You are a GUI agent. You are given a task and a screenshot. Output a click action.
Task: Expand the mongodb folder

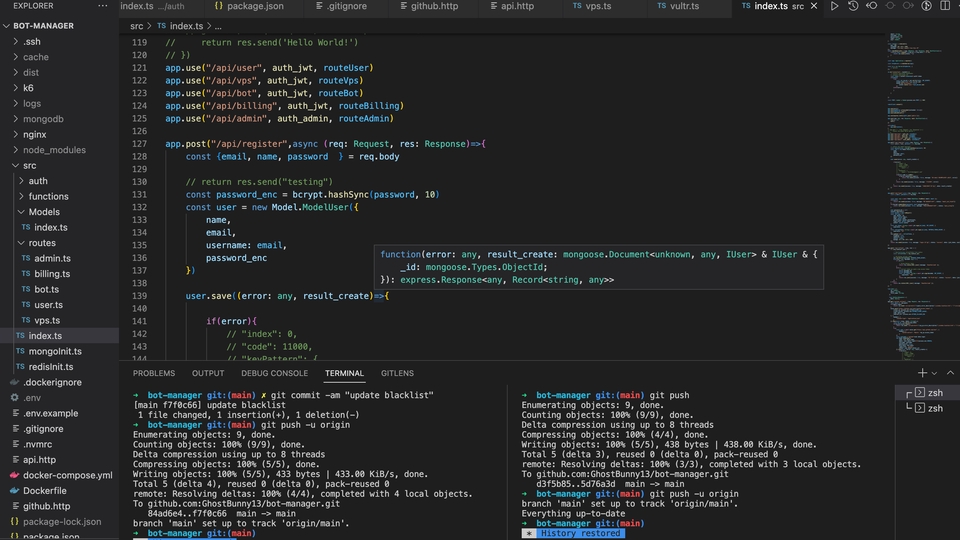[15, 119]
